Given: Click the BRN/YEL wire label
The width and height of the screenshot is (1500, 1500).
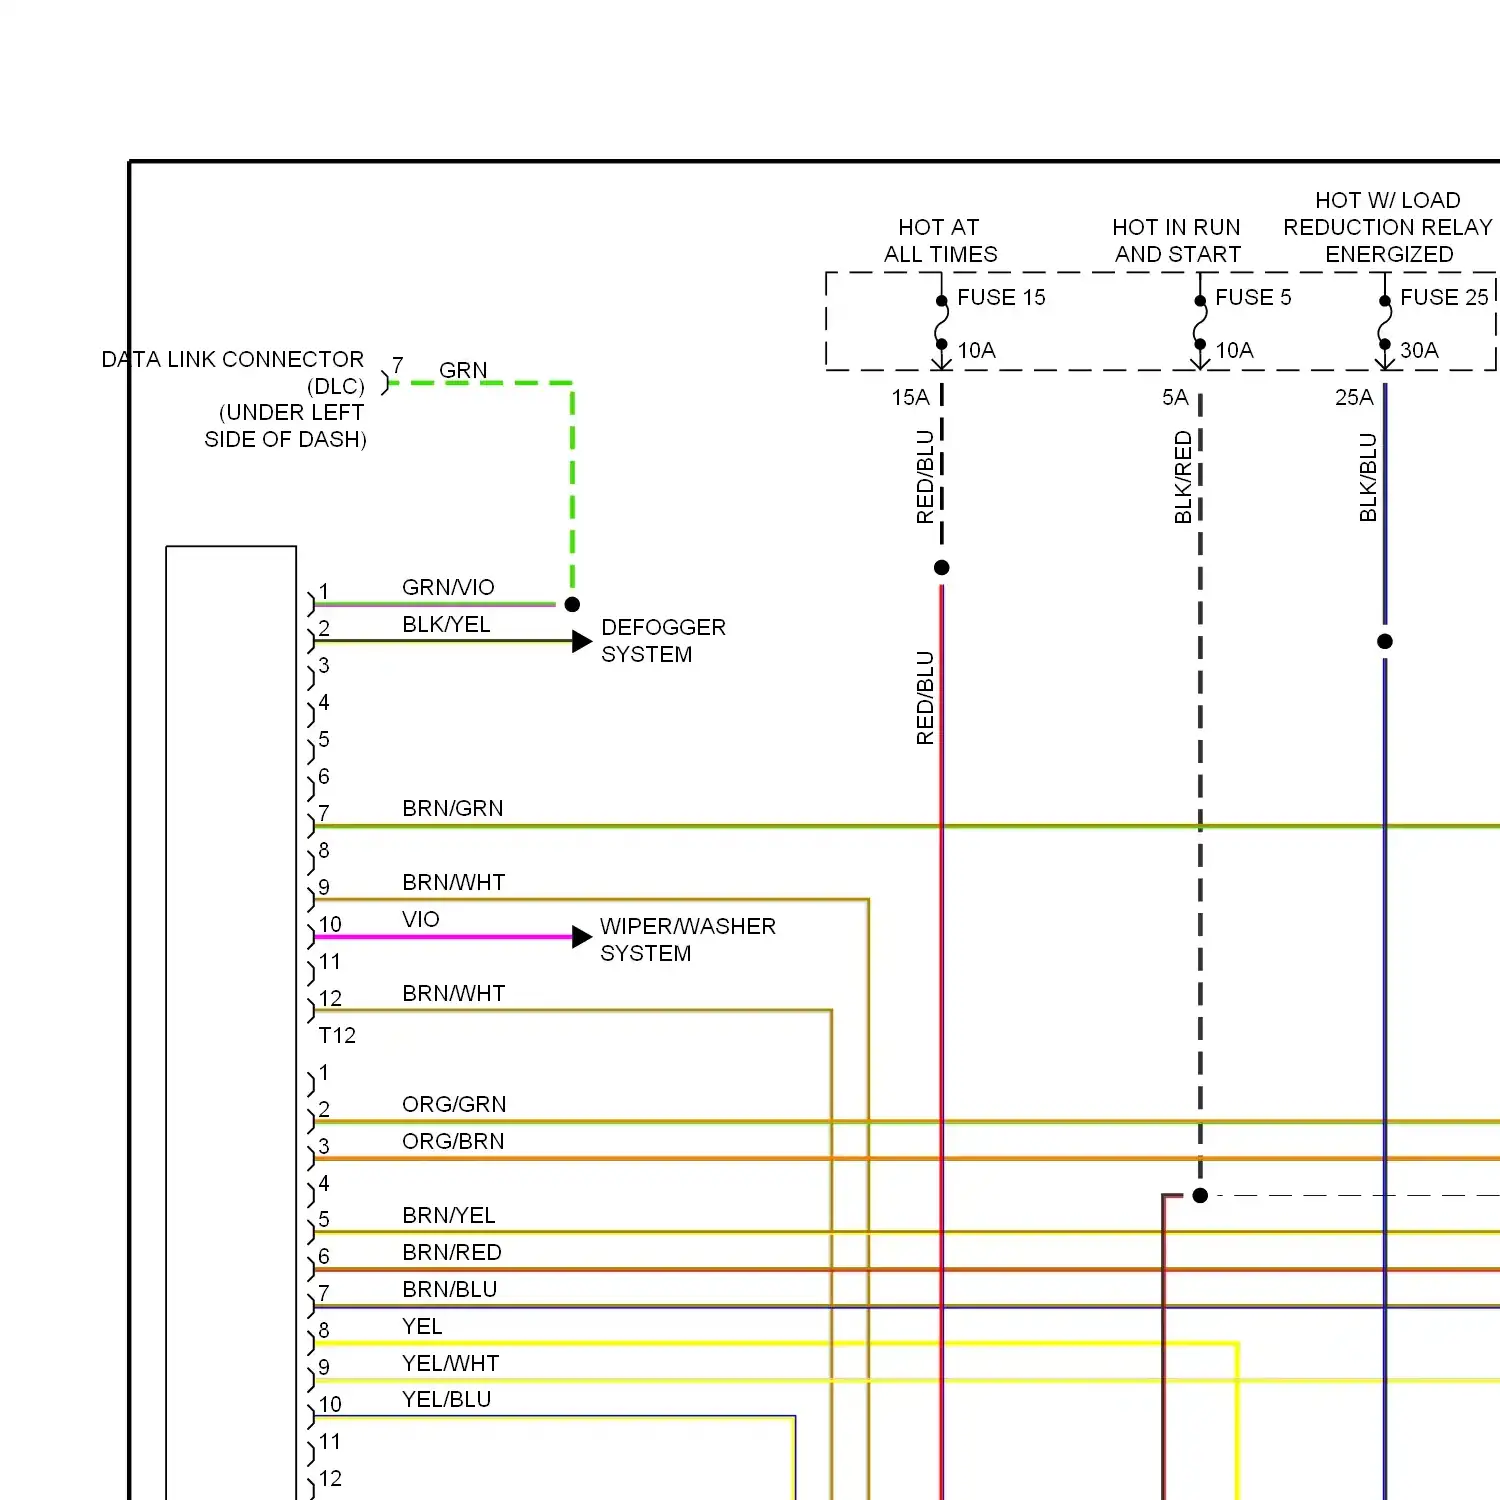Looking at the screenshot, I should point(448,1215).
